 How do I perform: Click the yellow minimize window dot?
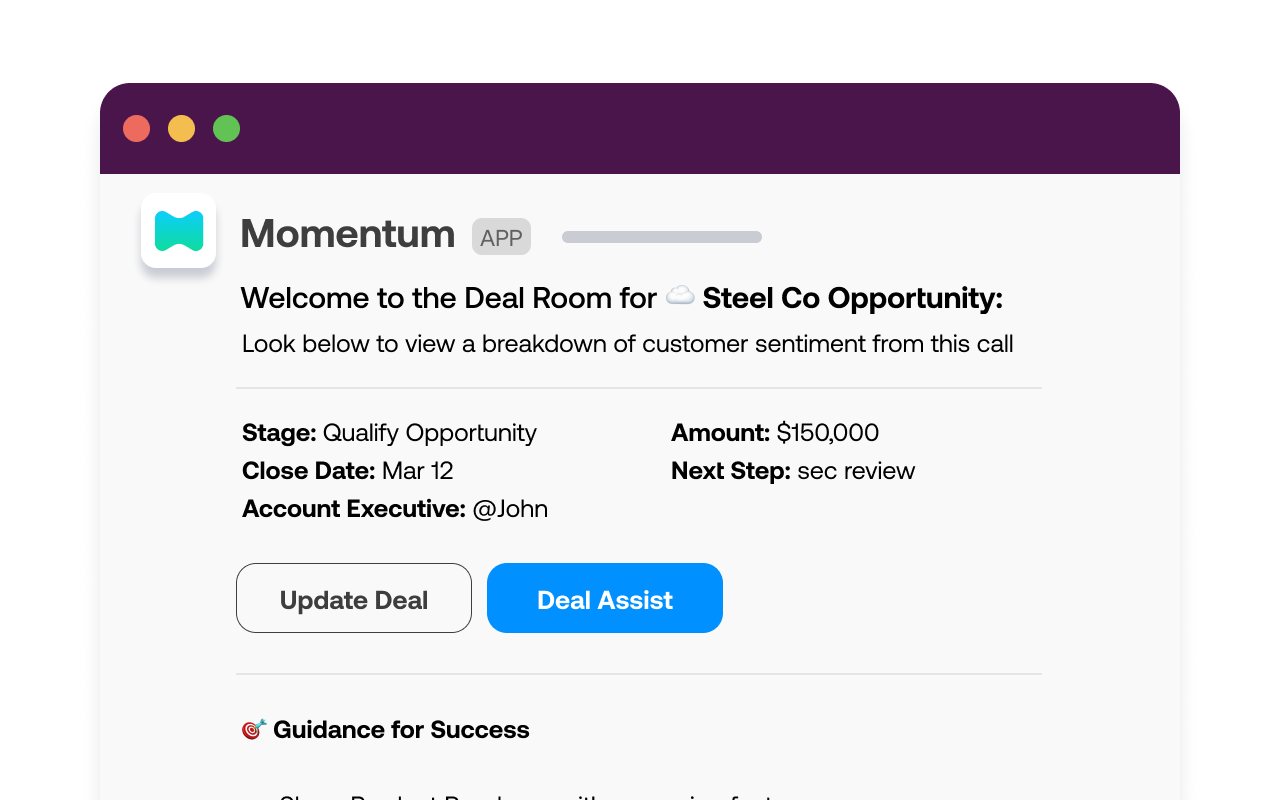point(181,129)
